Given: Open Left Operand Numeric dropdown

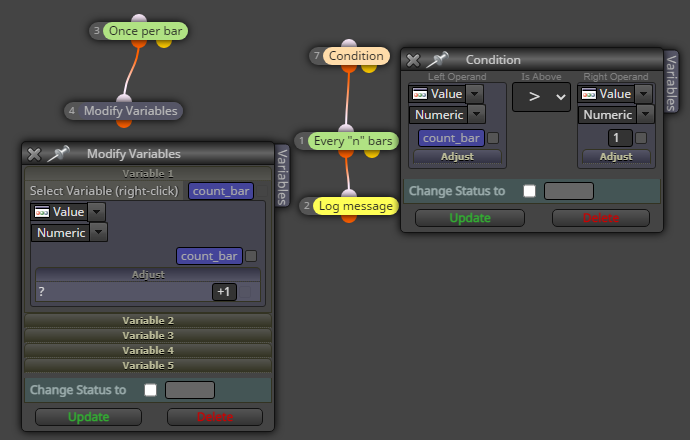Looking at the screenshot, I should (477, 115).
